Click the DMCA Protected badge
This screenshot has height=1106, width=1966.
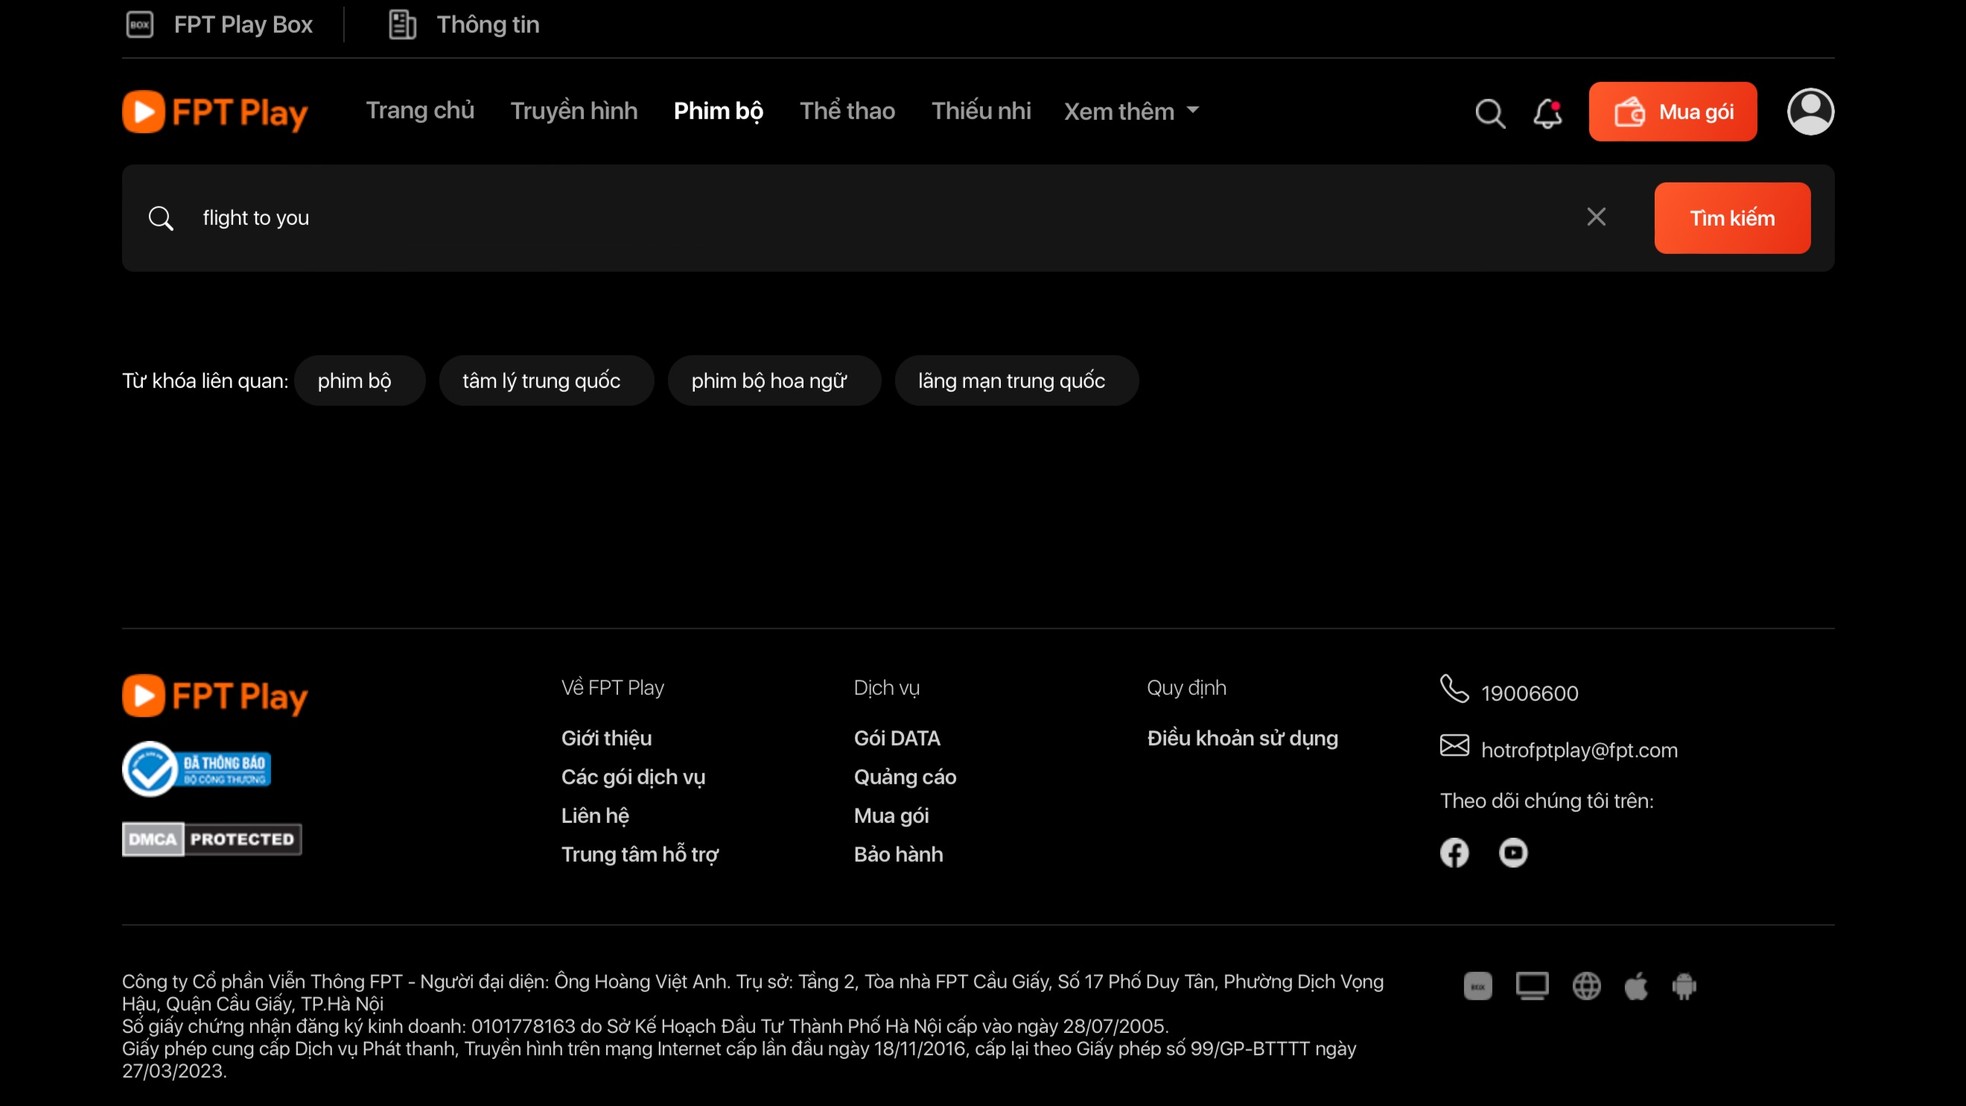coord(212,839)
